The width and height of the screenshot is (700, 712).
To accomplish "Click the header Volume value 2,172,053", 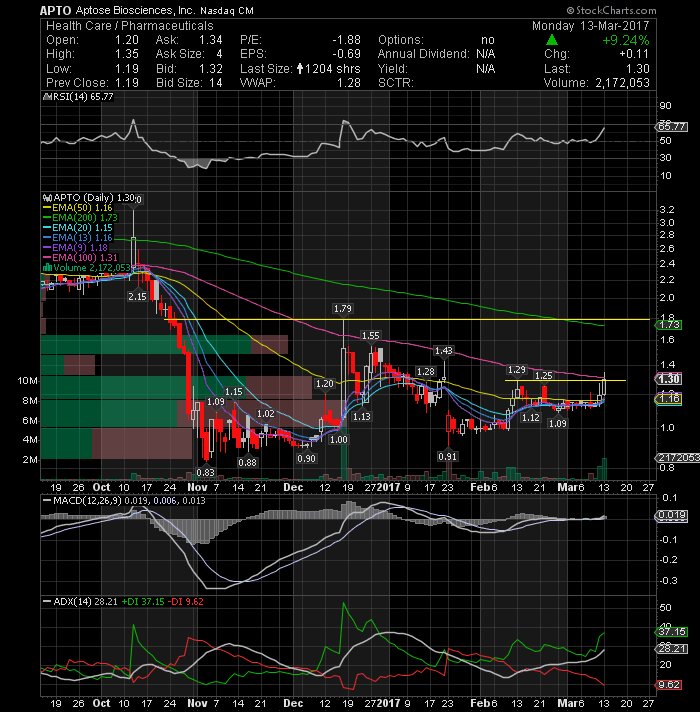I will [x=622, y=83].
